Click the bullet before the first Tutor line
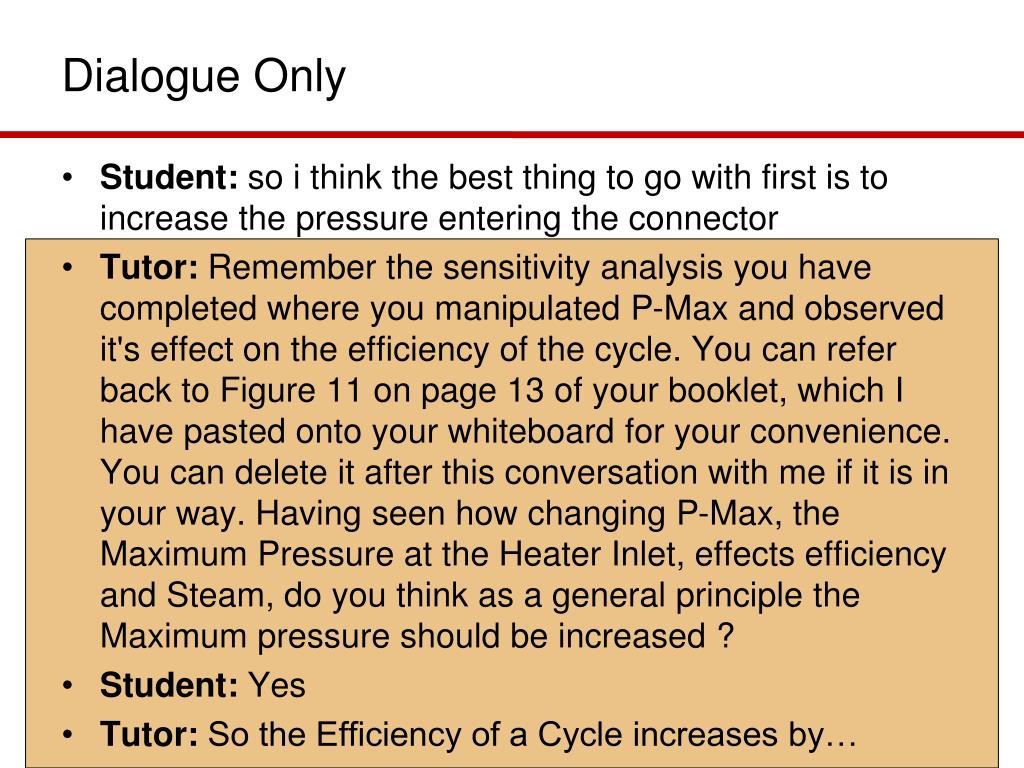Viewport: 1024px width, 768px height. [67, 268]
